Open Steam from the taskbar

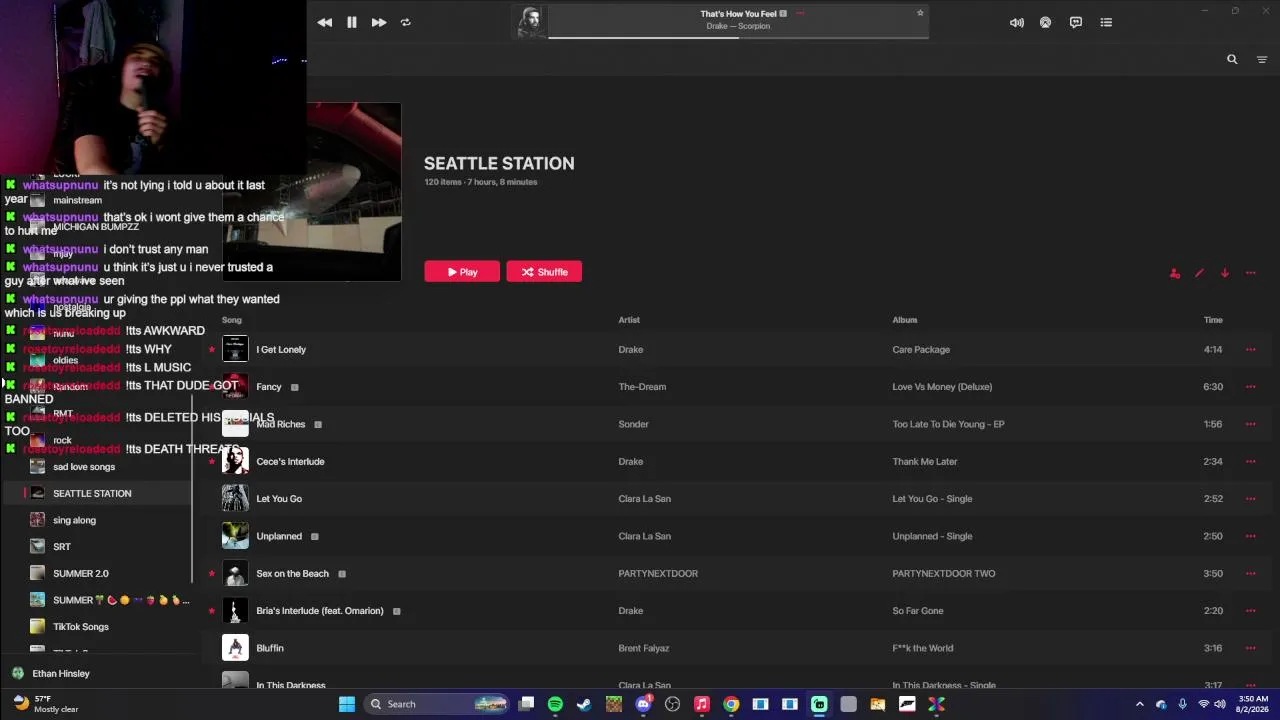click(584, 704)
